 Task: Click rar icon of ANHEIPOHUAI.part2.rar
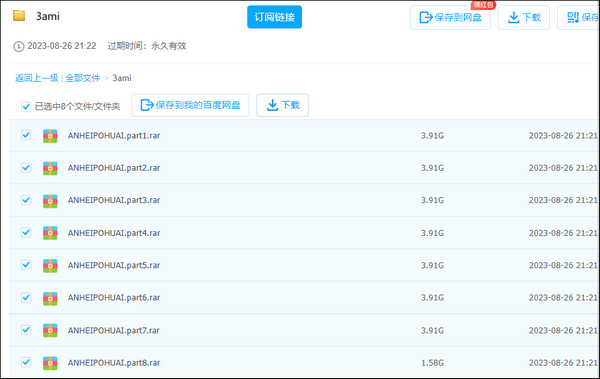50,168
